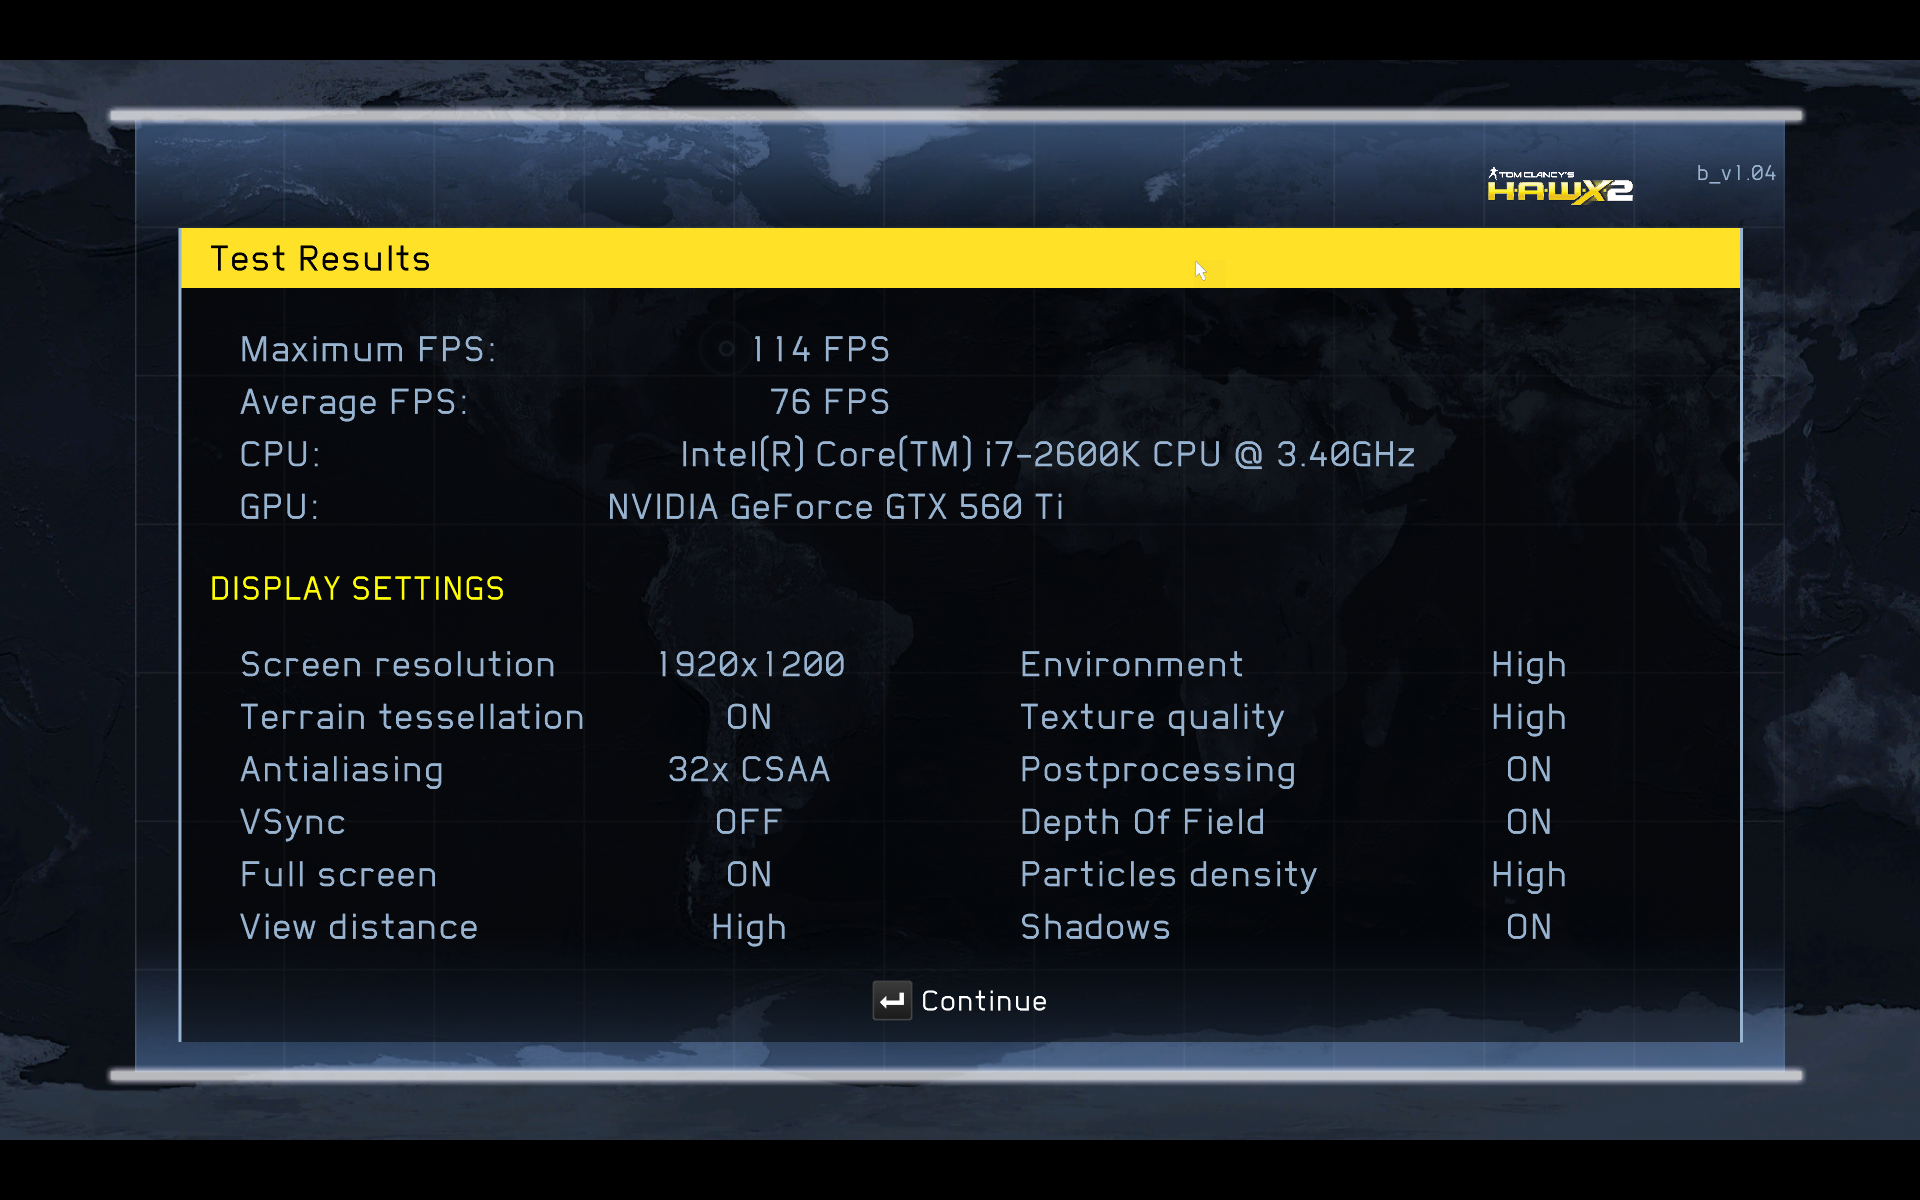Image resolution: width=1920 pixels, height=1200 pixels.
Task: Click the version text 'b_v1.04'
Action: [1736, 173]
